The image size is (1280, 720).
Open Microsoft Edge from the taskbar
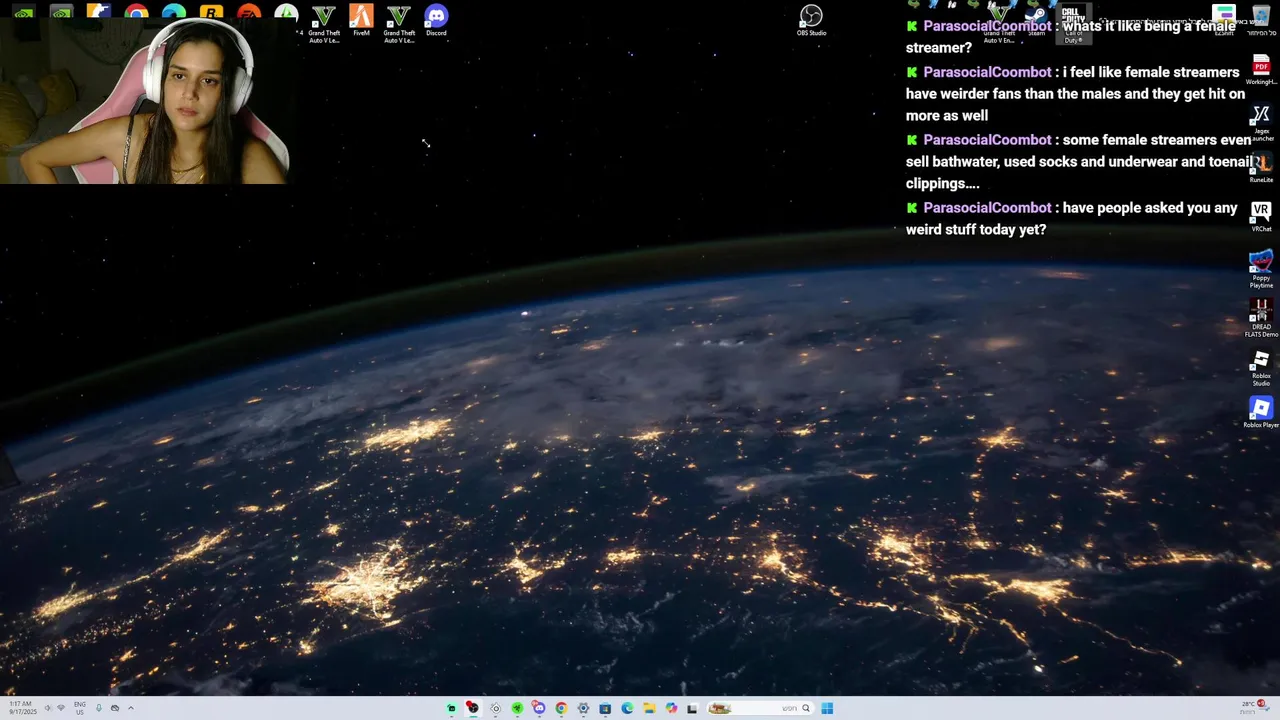tap(627, 708)
